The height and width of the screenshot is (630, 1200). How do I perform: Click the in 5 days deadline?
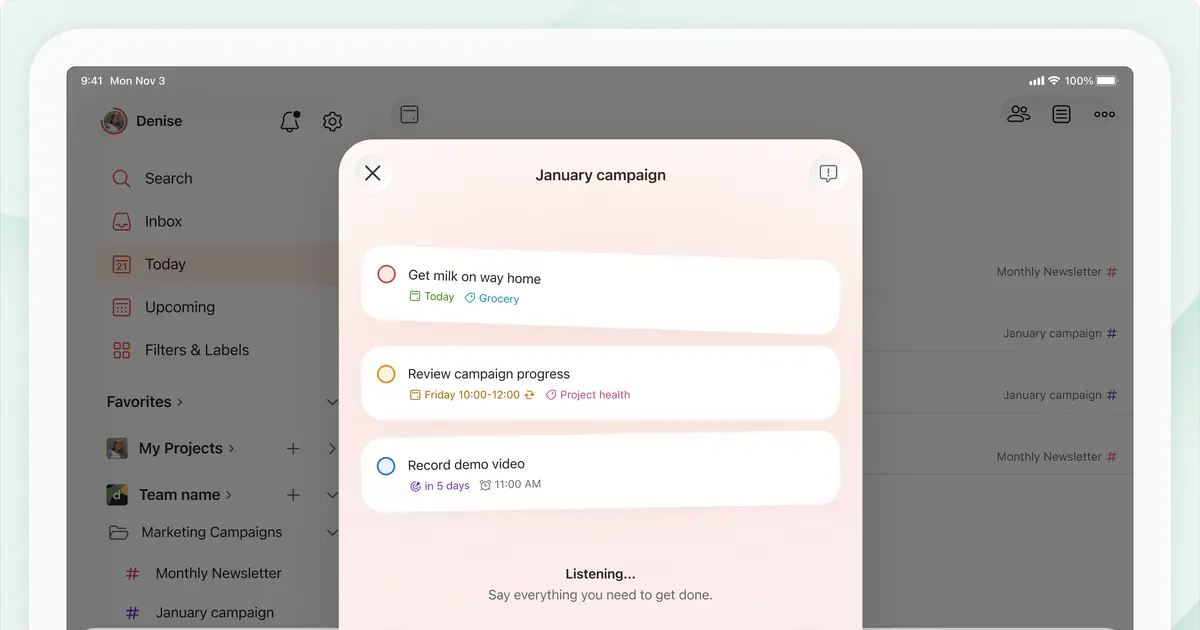[x=439, y=486]
